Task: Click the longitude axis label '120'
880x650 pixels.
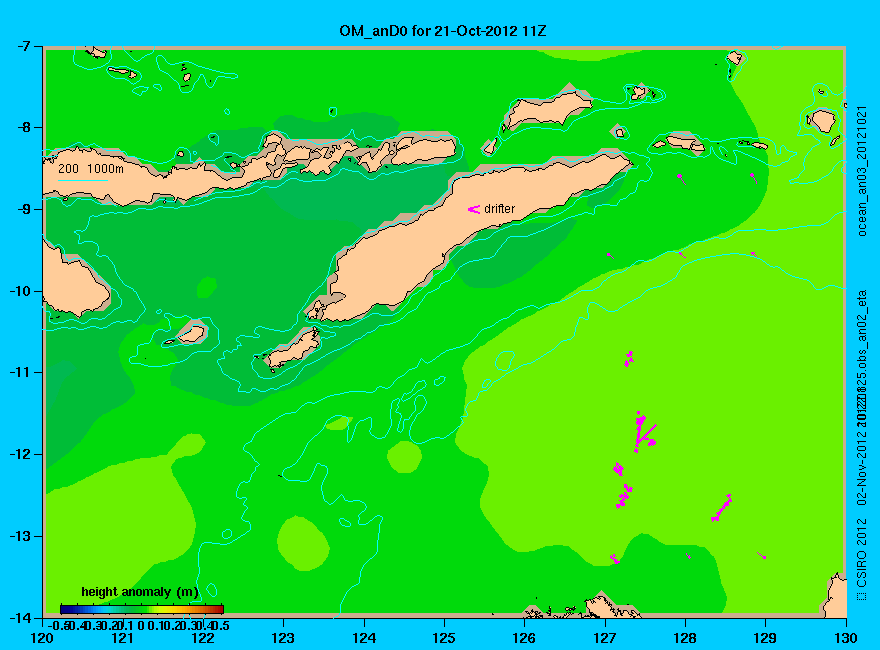Action: tap(42, 638)
